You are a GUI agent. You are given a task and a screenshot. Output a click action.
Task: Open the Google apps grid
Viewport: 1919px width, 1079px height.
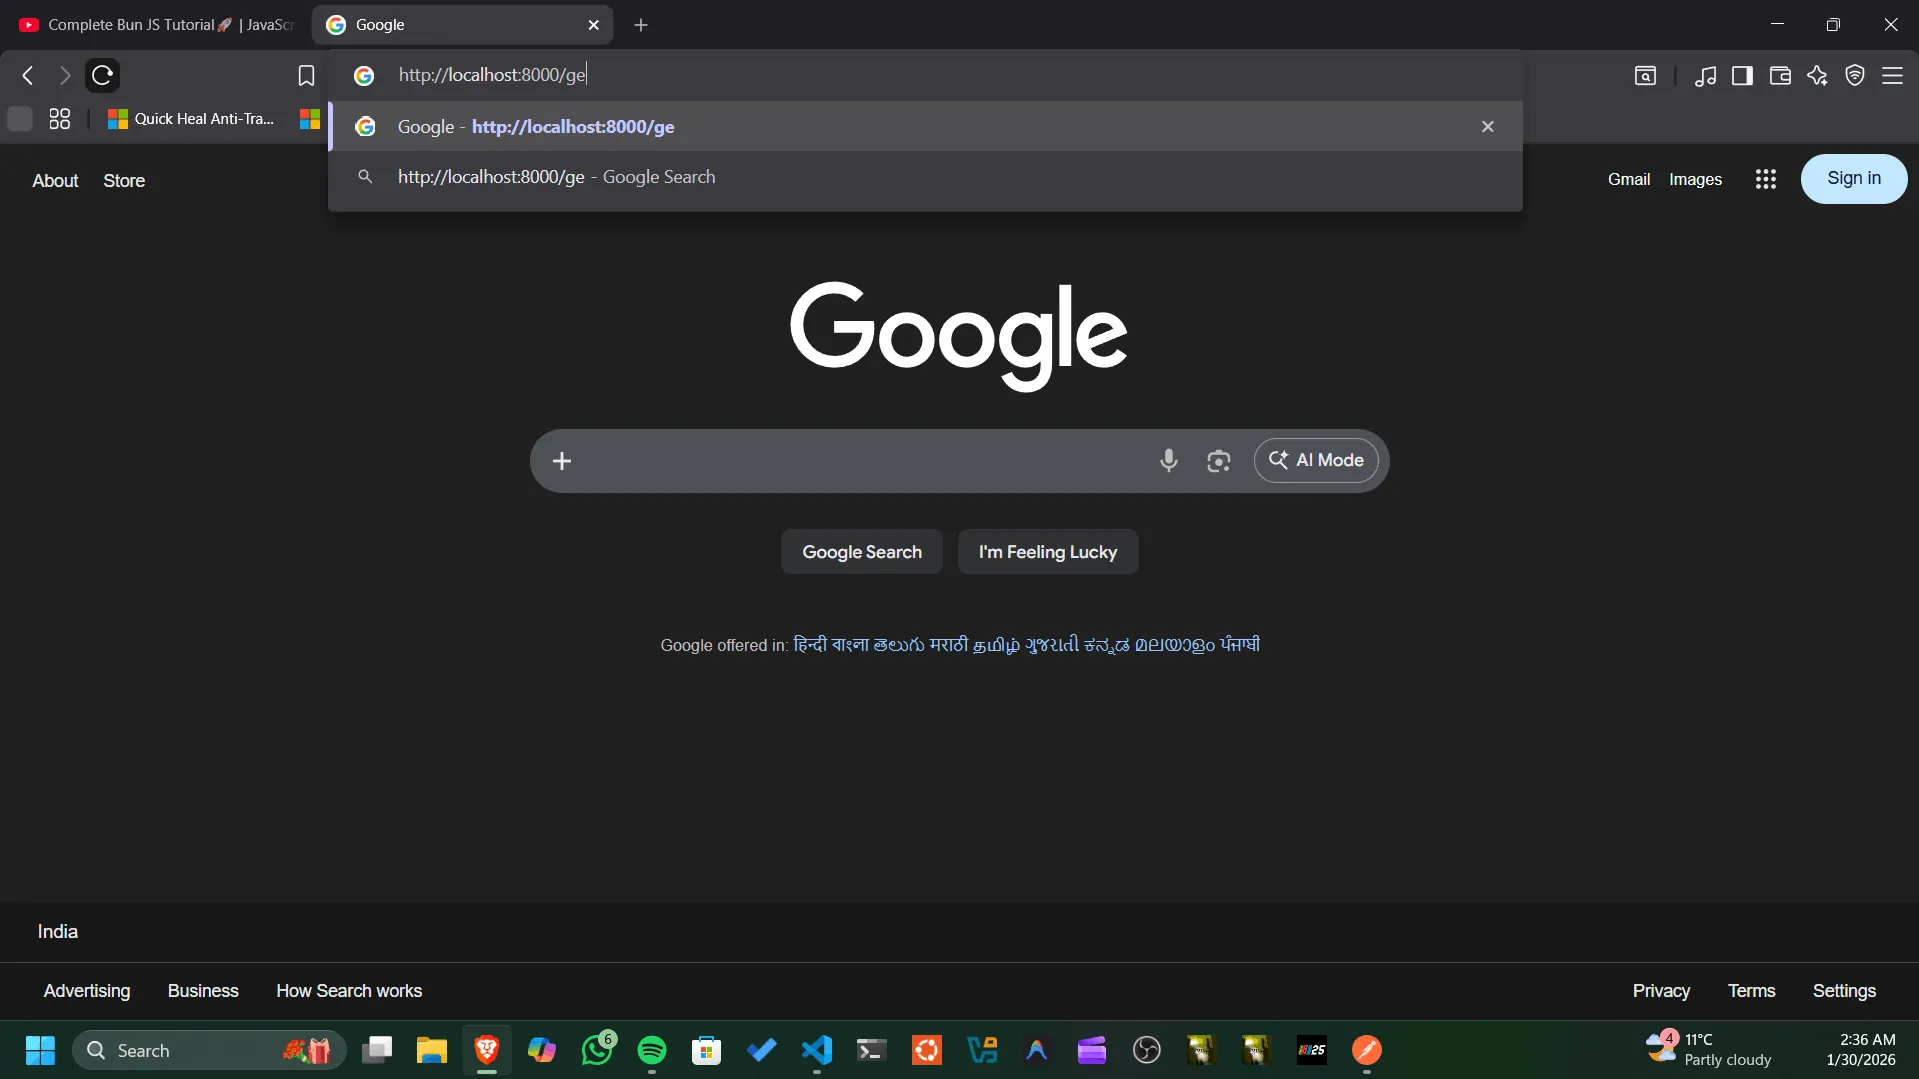(x=1765, y=179)
